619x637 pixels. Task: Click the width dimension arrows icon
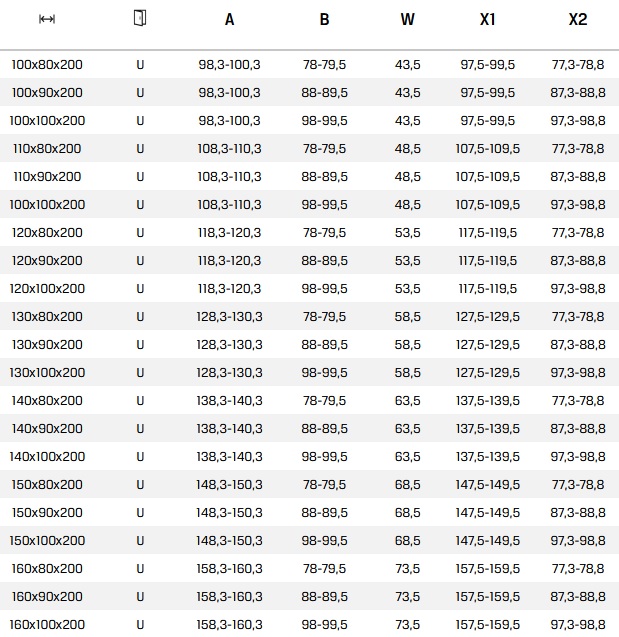point(47,19)
